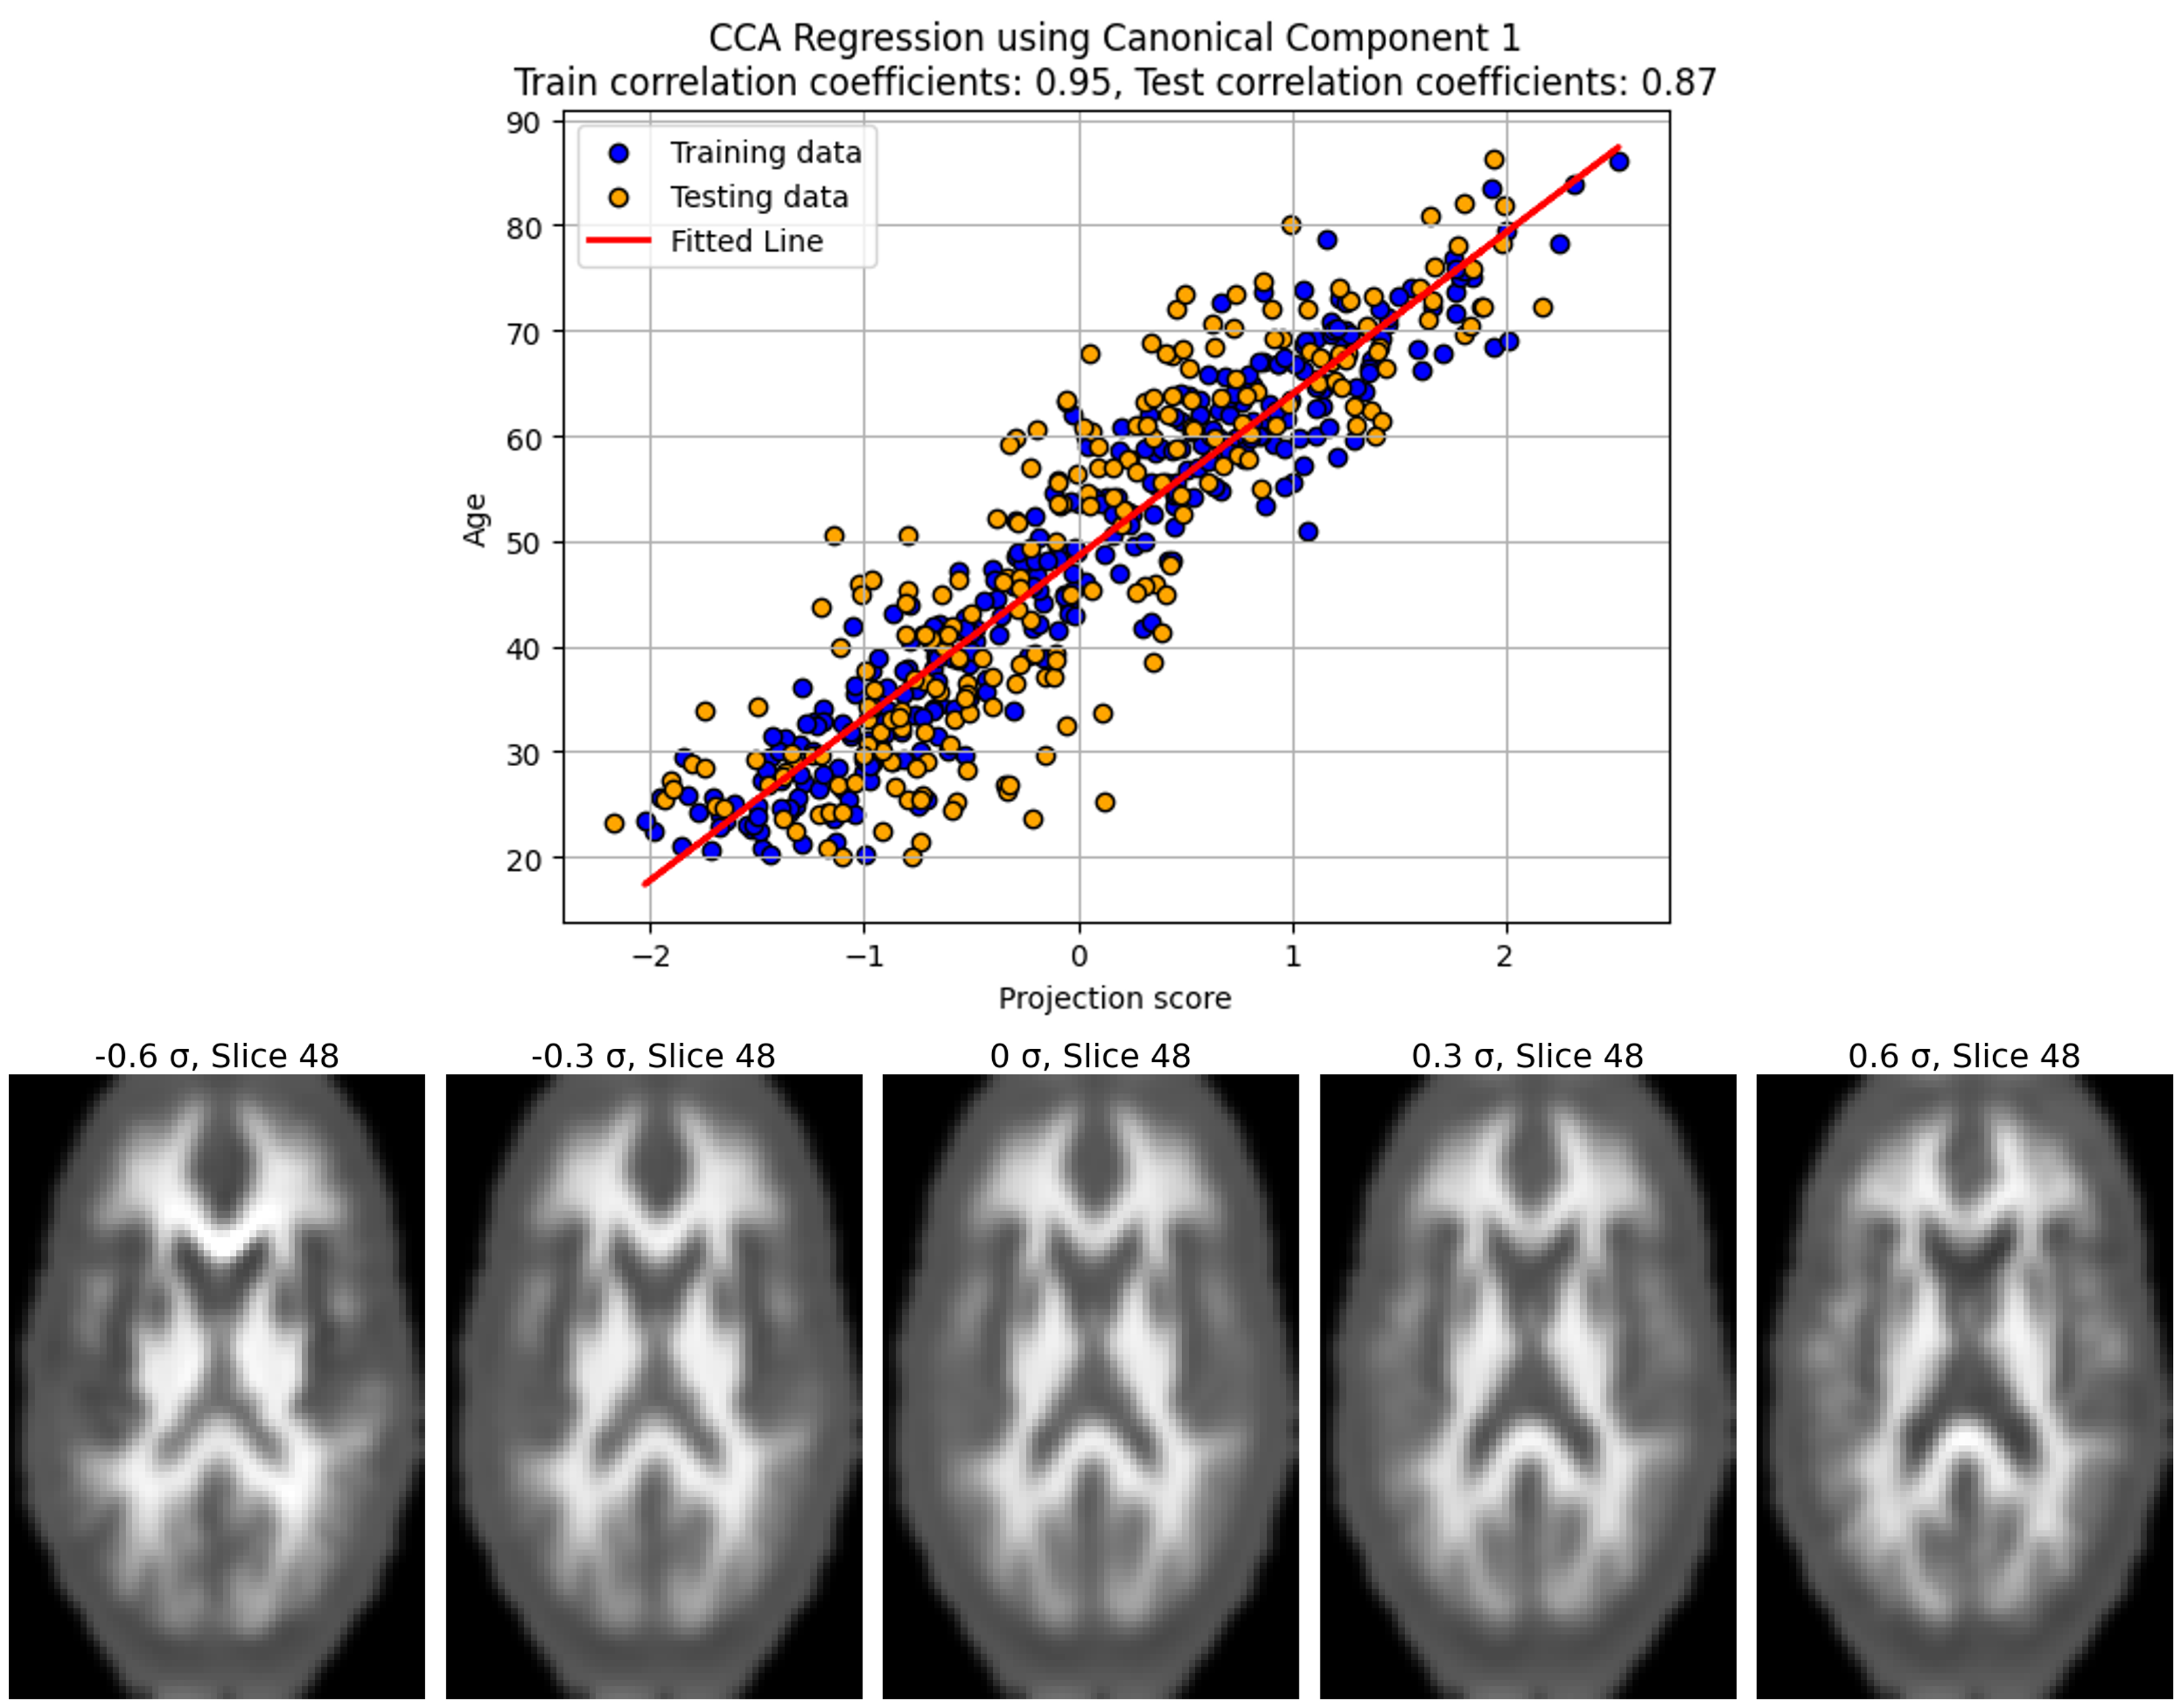Click the 0.6 σ, Slice 48 title text
The width and height of the screenshot is (2181, 1708).
coord(1964,1056)
